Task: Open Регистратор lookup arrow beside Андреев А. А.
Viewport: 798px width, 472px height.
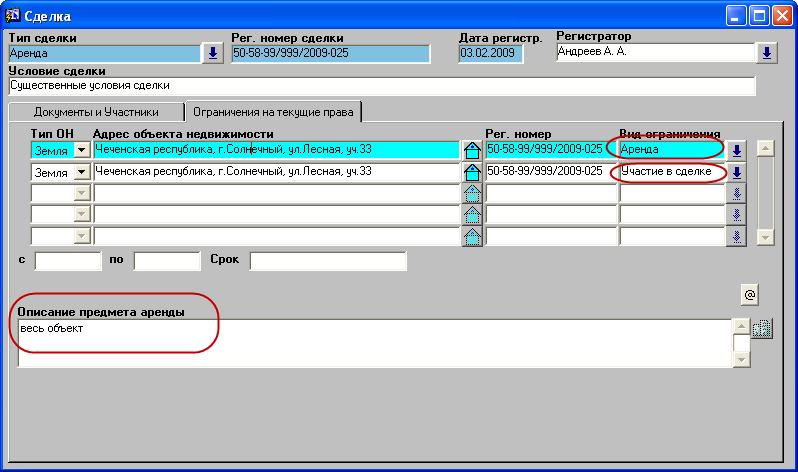Action: 766,53
